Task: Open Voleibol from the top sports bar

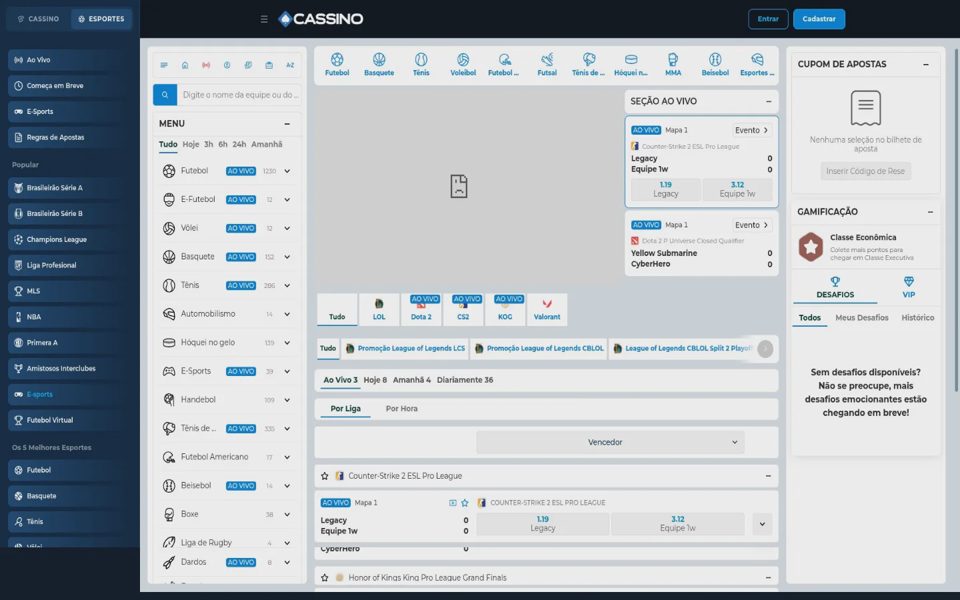Action: pyautogui.click(x=463, y=64)
